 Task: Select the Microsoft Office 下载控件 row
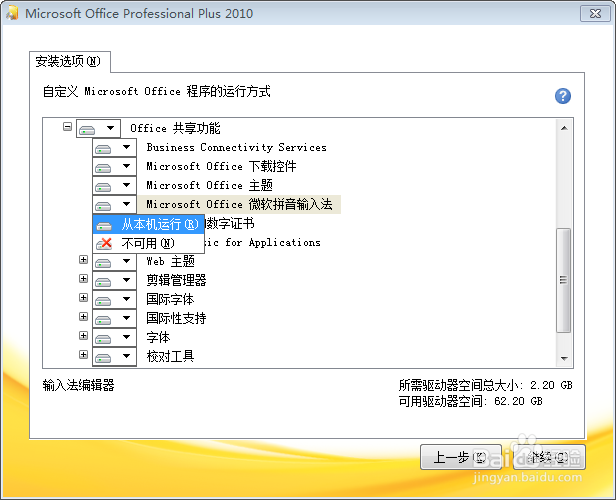tap(221, 166)
